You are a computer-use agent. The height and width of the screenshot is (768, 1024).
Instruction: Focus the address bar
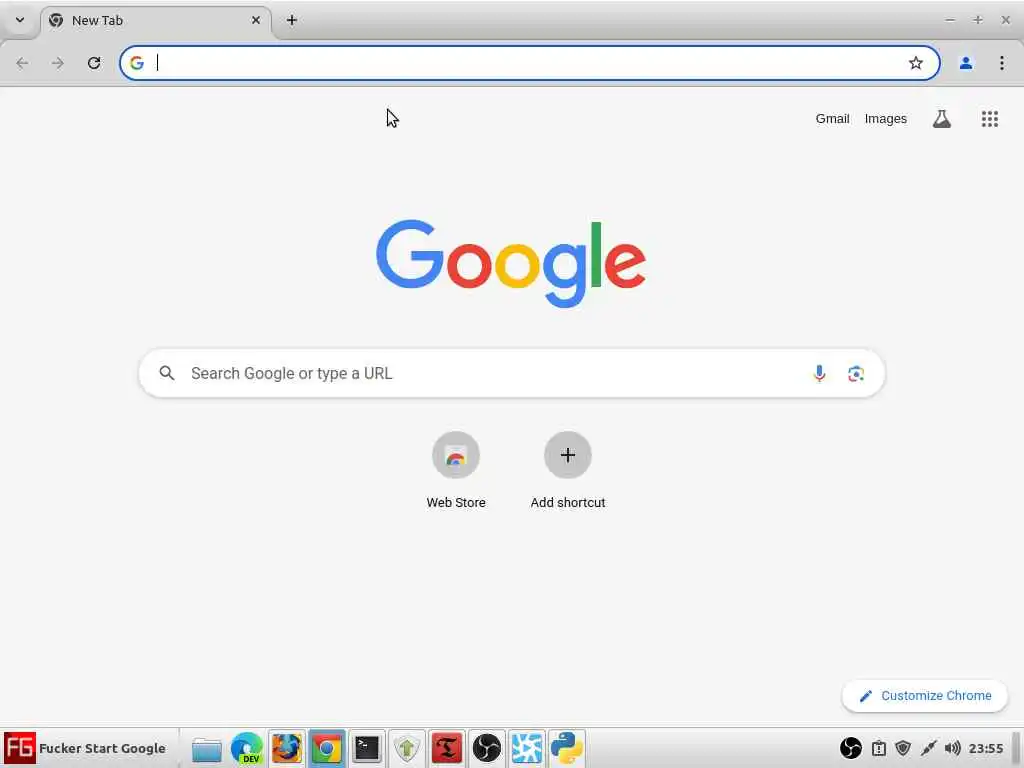tap(530, 63)
